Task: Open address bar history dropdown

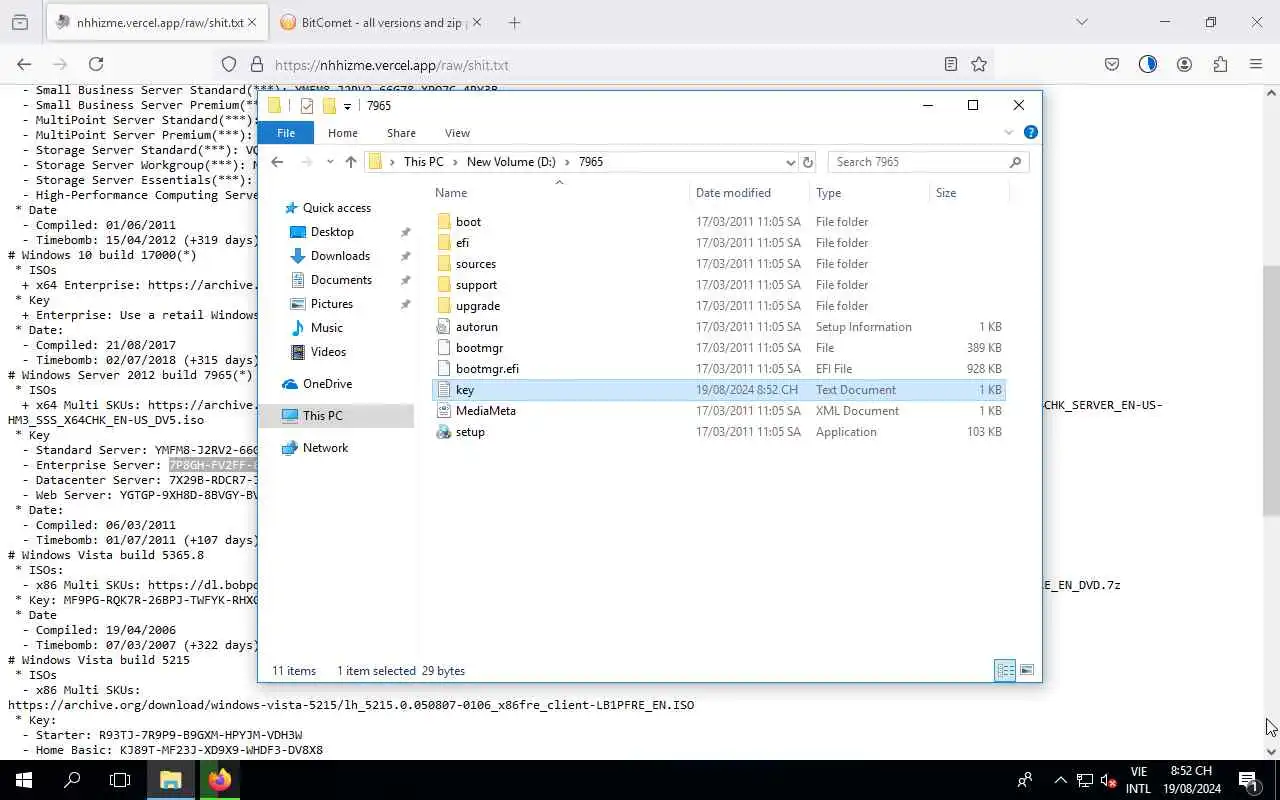Action: click(x=790, y=162)
